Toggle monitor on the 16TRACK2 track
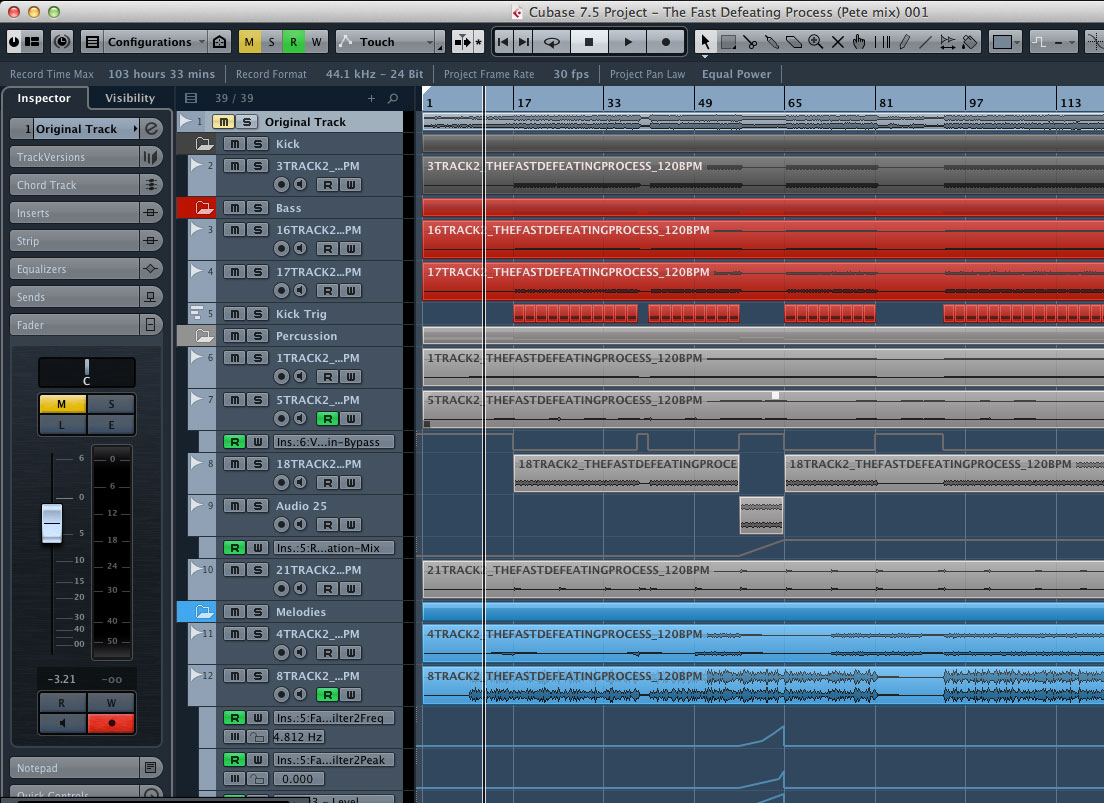 [301, 249]
